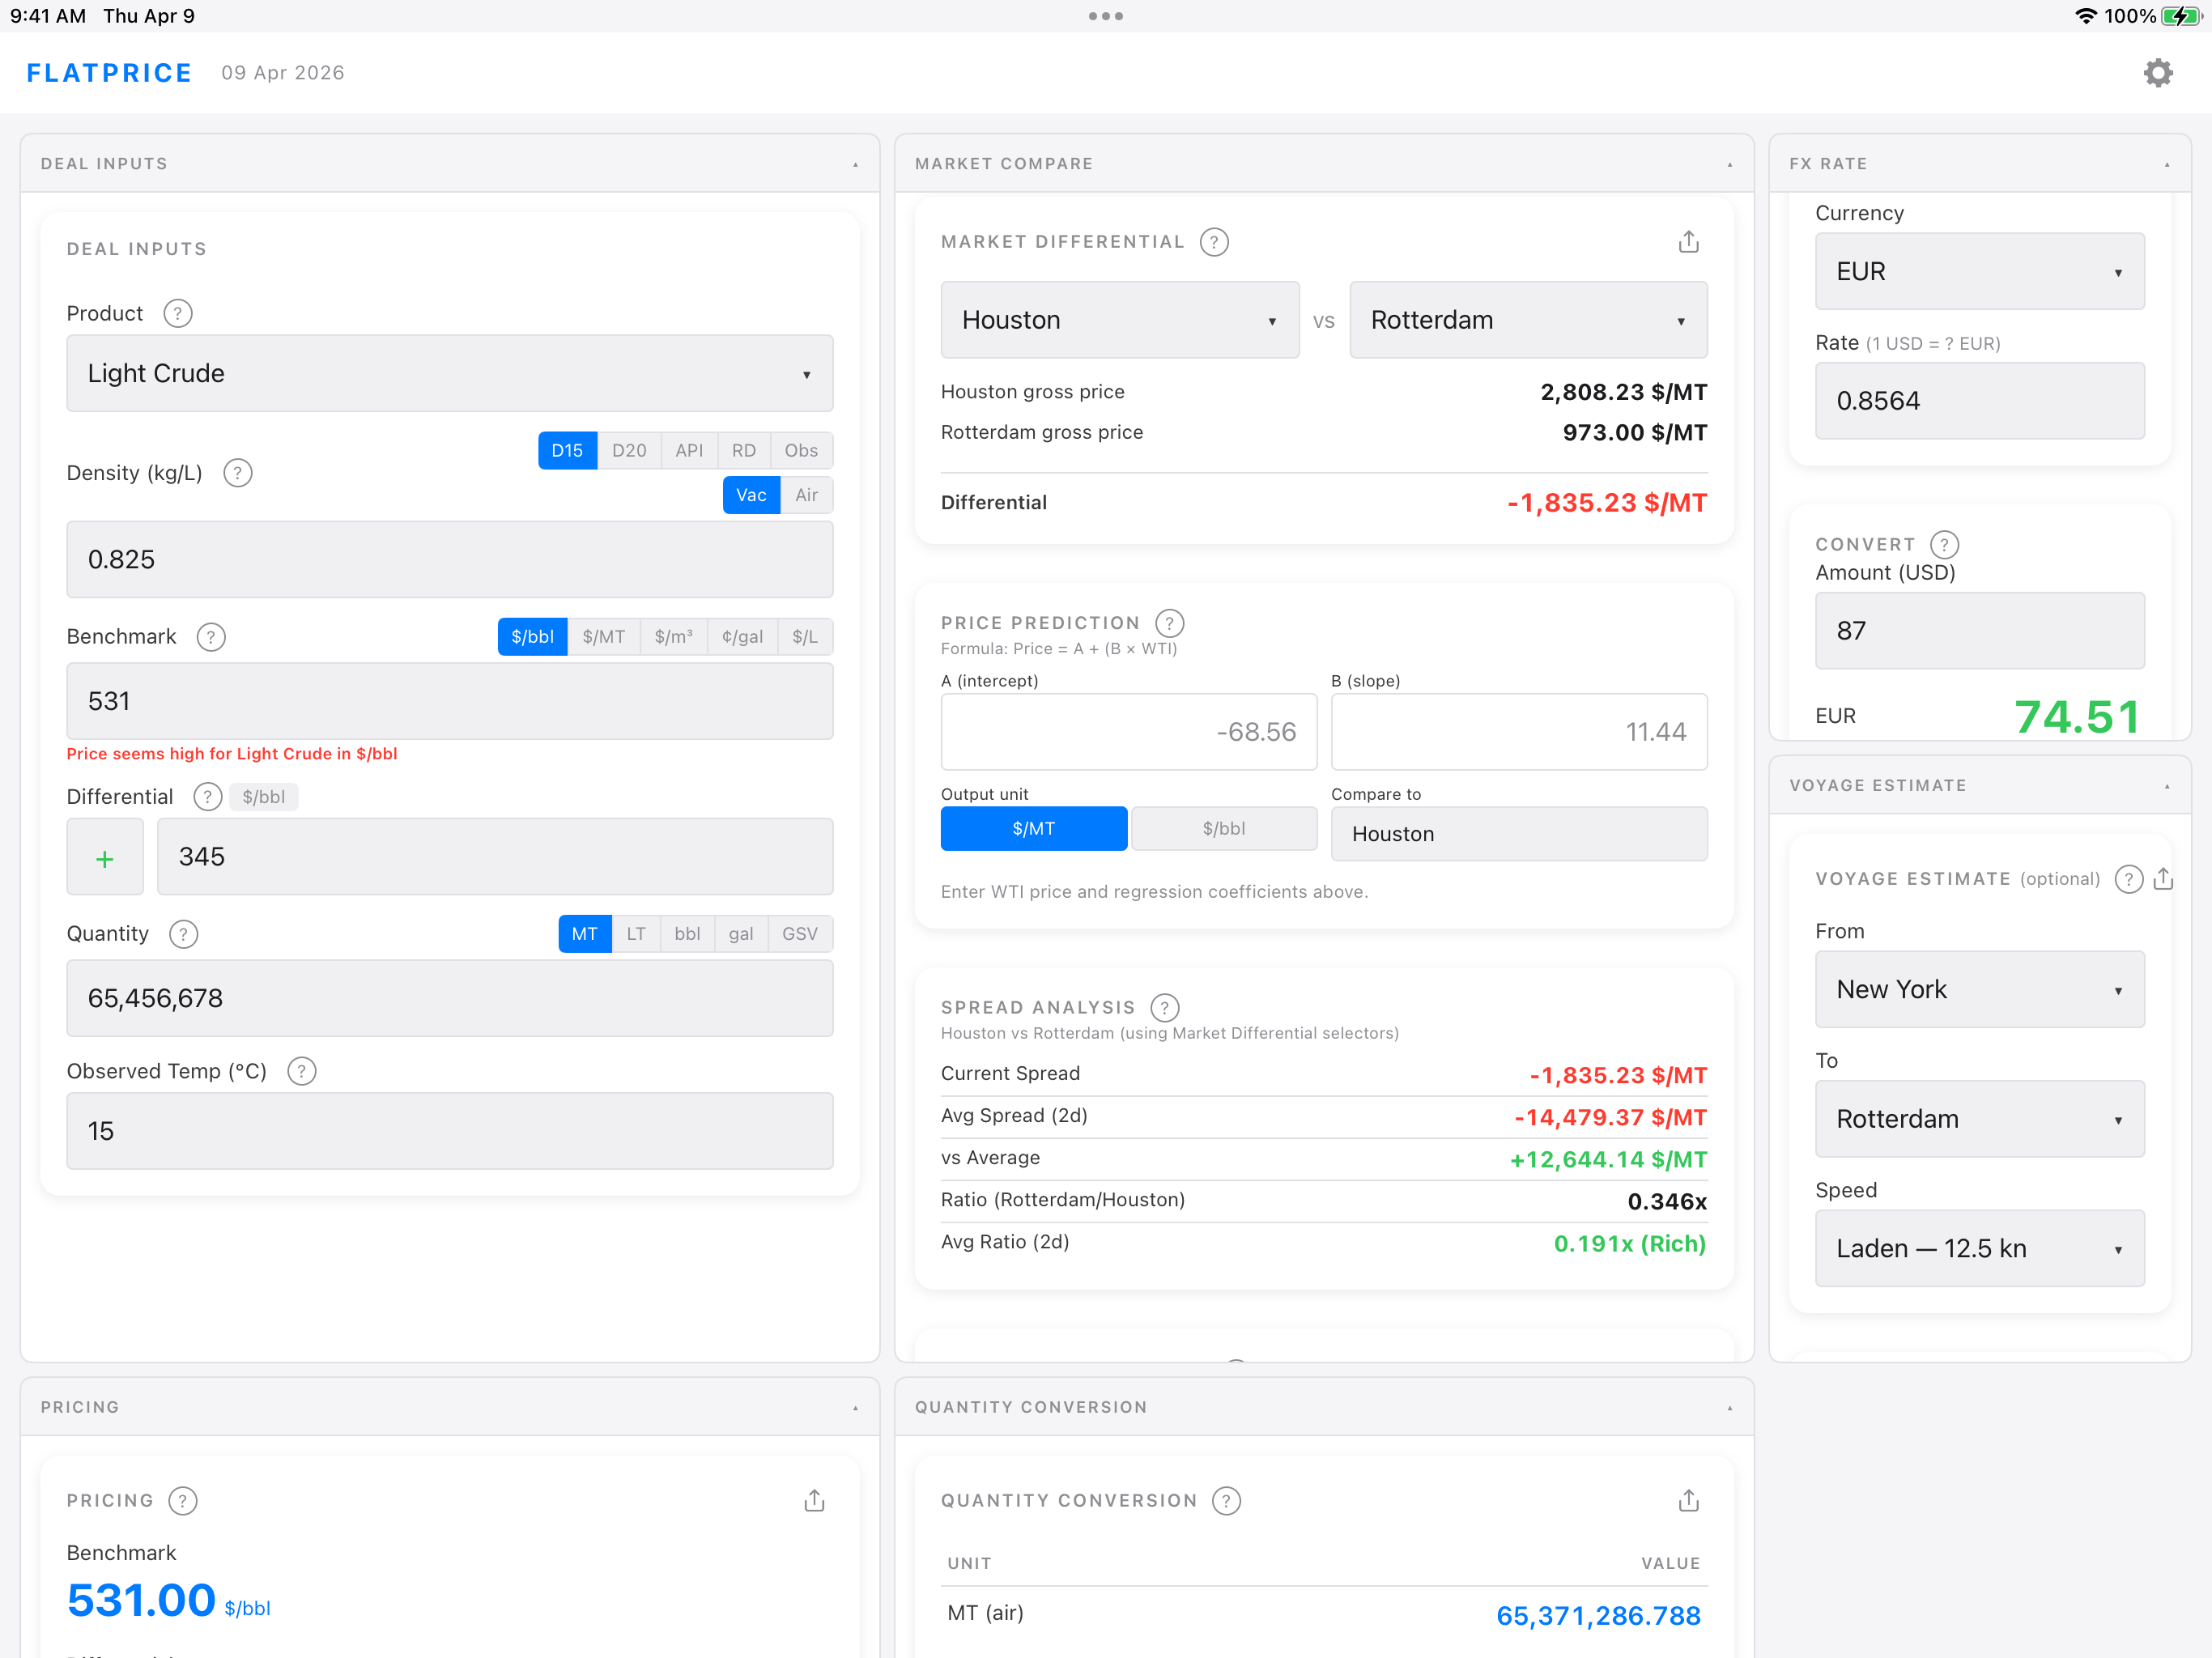Select bbl quantity unit tab

[687, 934]
